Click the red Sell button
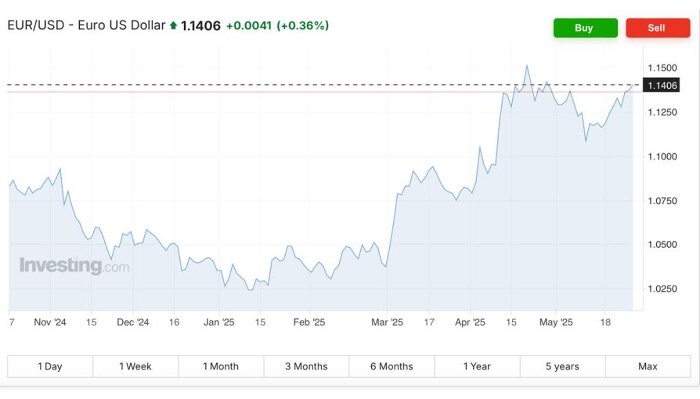Image resolution: width=700 pixels, height=399 pixels. 658,28
